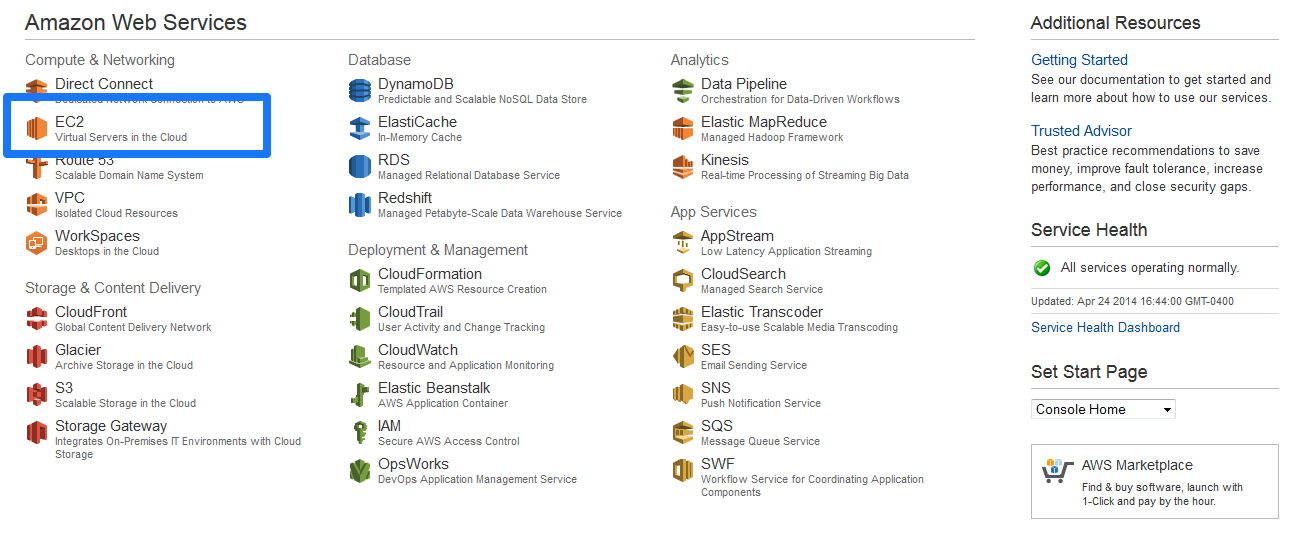Click the SES email icon
The height and width of the screenshot is (560, 1297).
pos(683,357)
